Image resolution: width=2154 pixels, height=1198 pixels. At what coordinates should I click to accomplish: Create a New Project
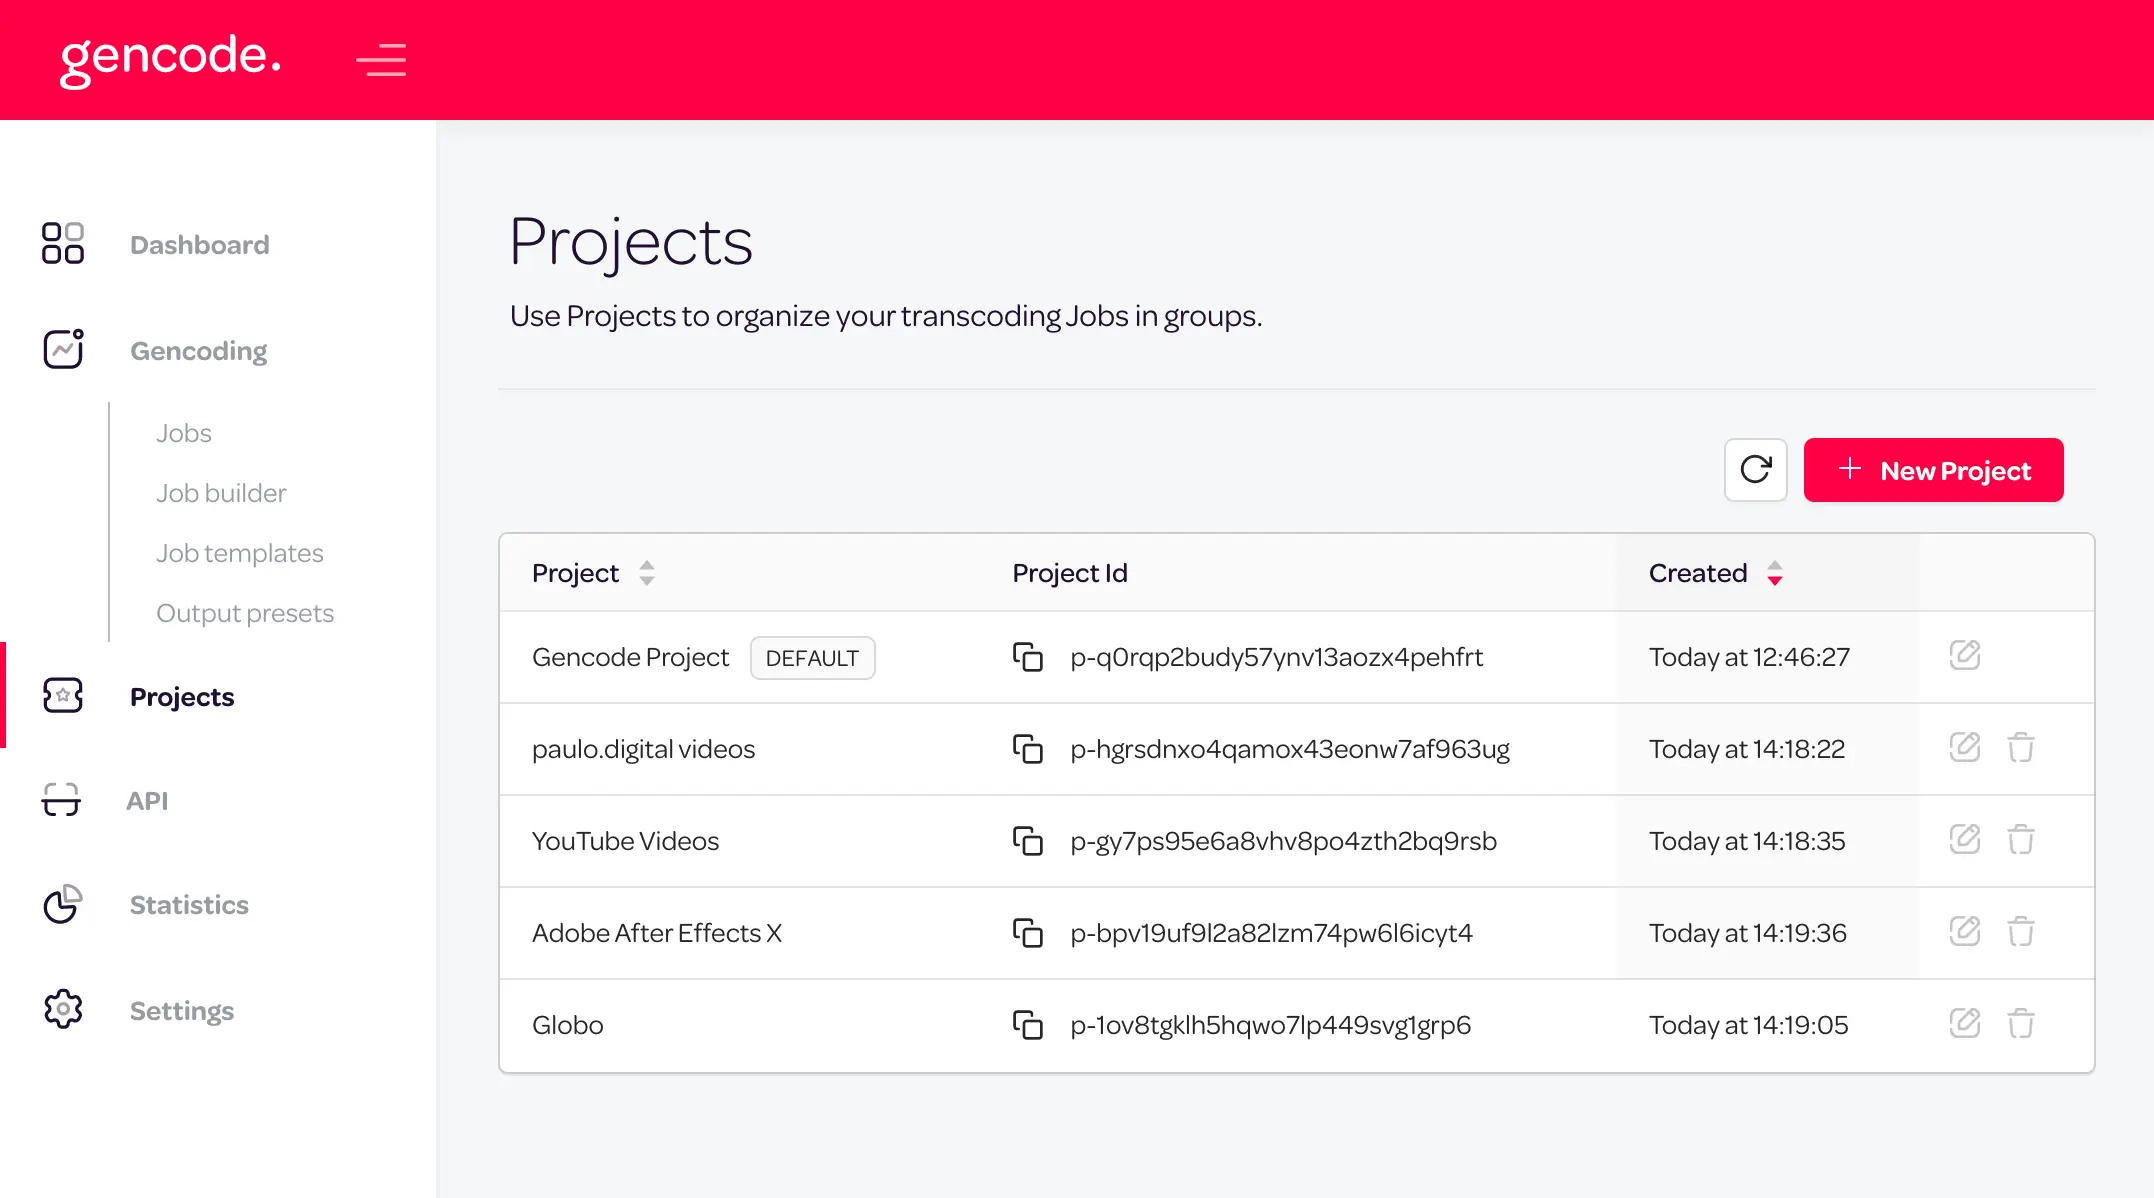[x=1933, y=470]
